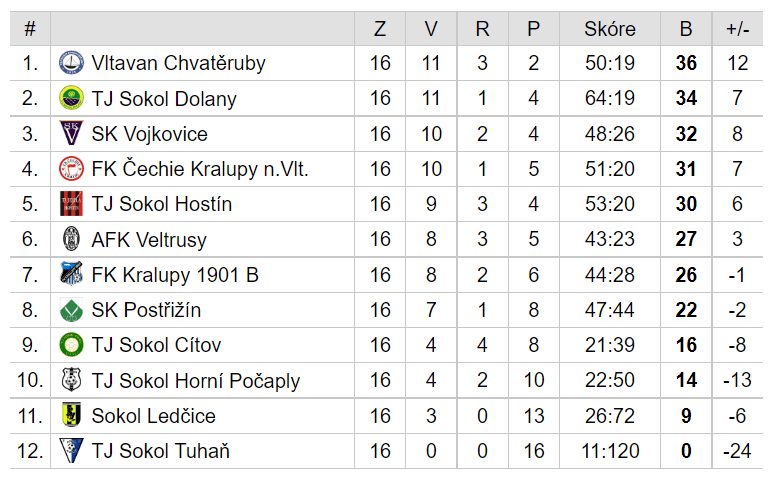Viewport: 771px width, 477px height.
Task: Click the SK Vojkovice triangular logo
Action: (x=71, y=133)
